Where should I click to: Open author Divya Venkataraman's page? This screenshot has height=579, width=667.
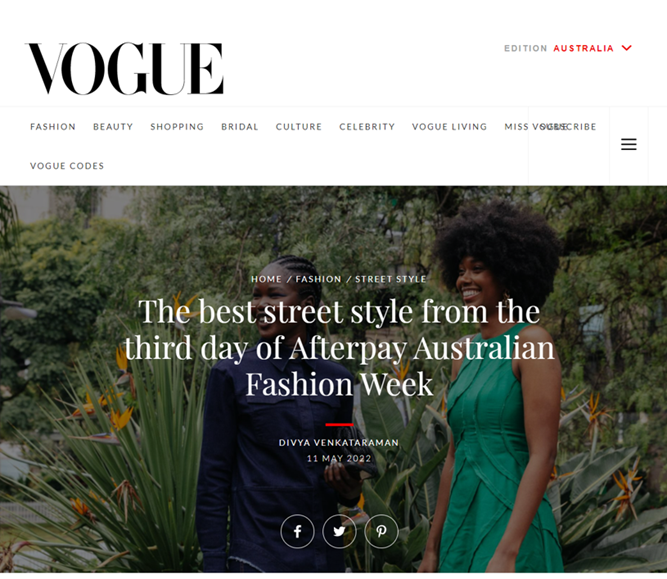pyautogui.click(x=339, y=442)
